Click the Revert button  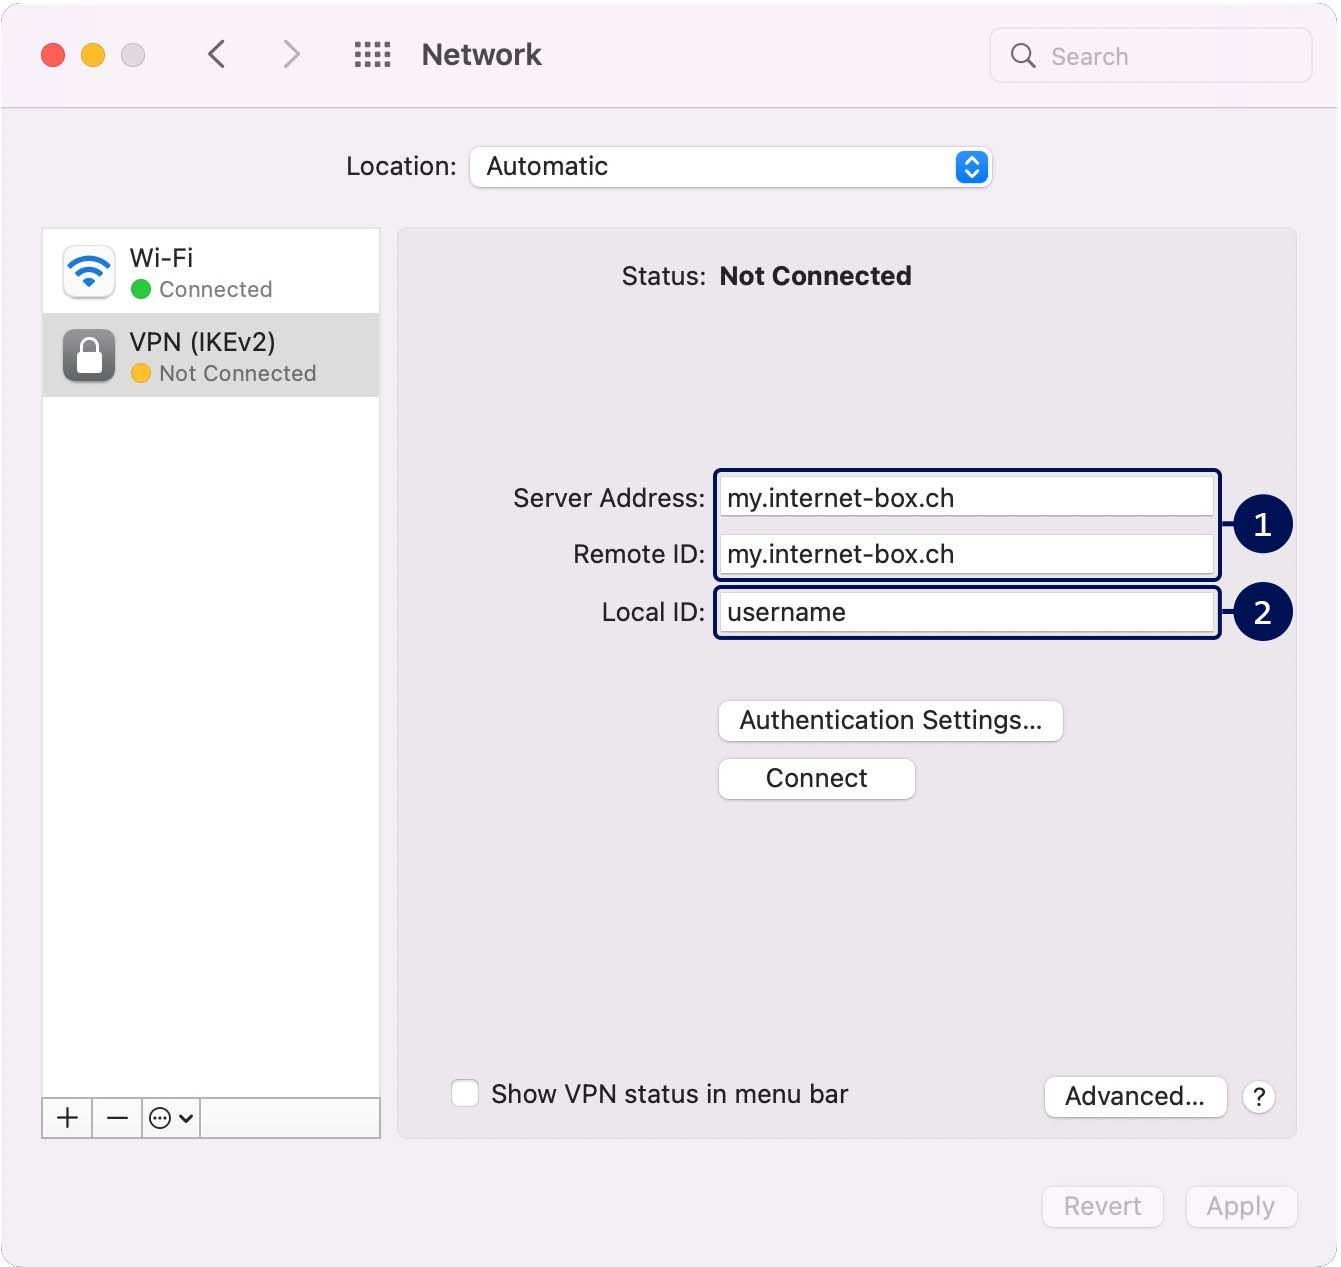point(1102,1207)
